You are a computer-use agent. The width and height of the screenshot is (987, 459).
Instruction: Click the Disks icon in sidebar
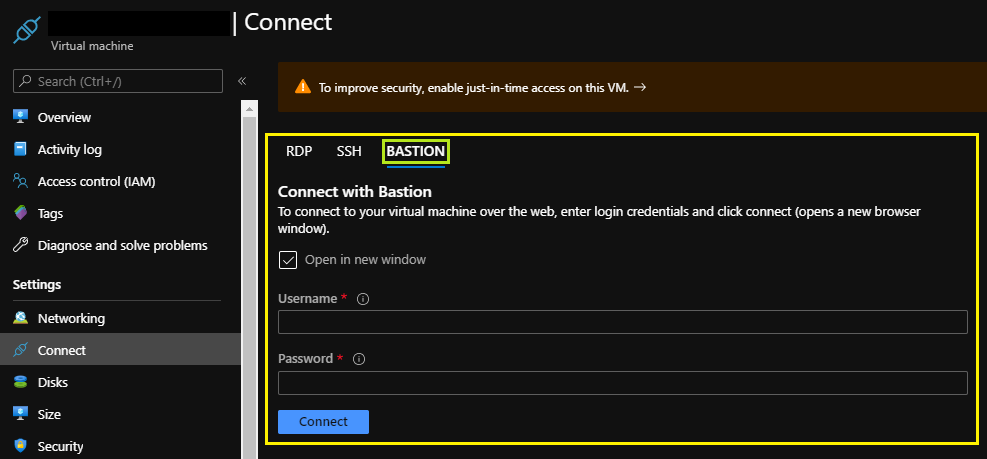[21, 382]
